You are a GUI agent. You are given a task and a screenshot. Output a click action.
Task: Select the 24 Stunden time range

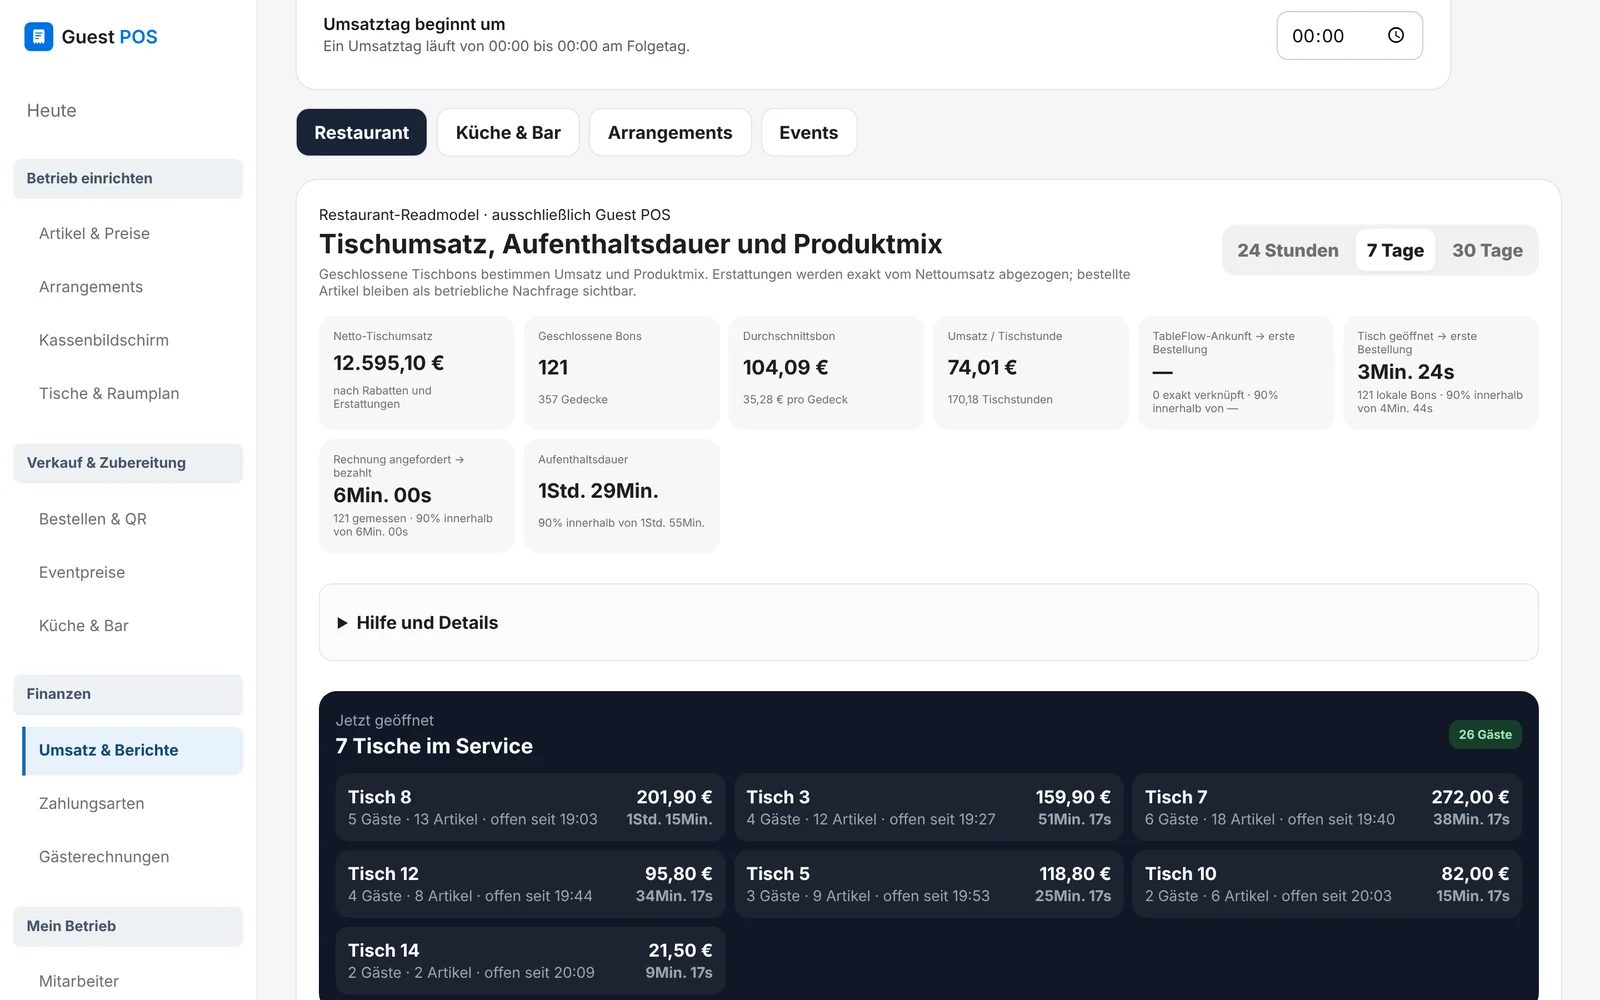coord(1288,250)
